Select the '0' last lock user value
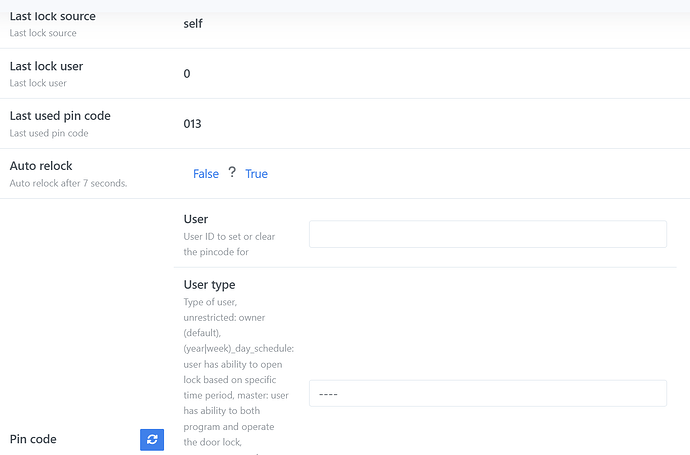This screenshot has height=455, width=690. click(x=187, y=73)
